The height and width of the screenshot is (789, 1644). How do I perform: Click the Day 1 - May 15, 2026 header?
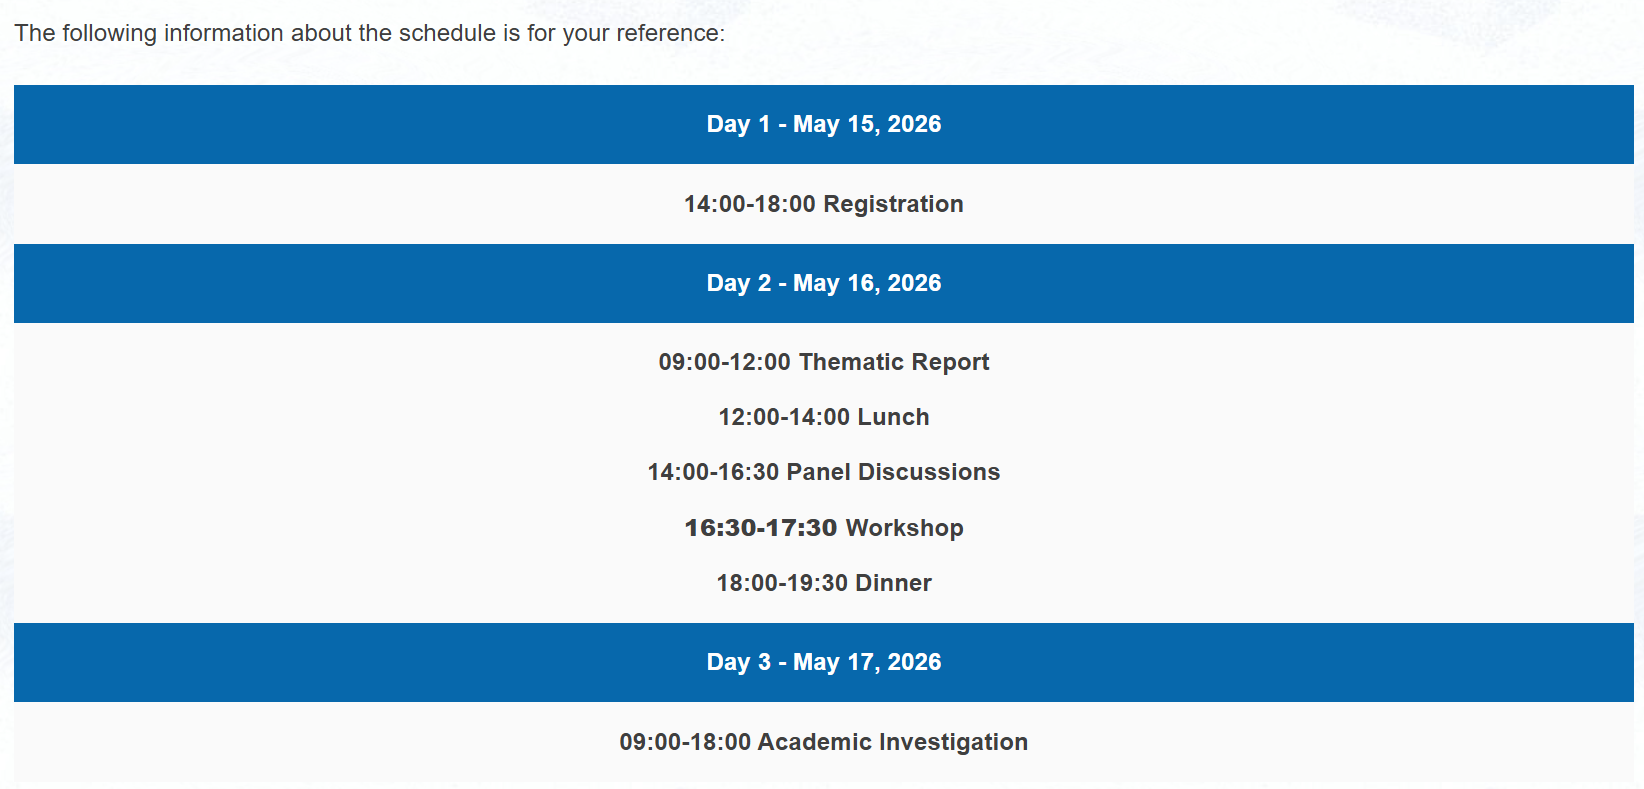pyautogui.click(x=824, y=124)
